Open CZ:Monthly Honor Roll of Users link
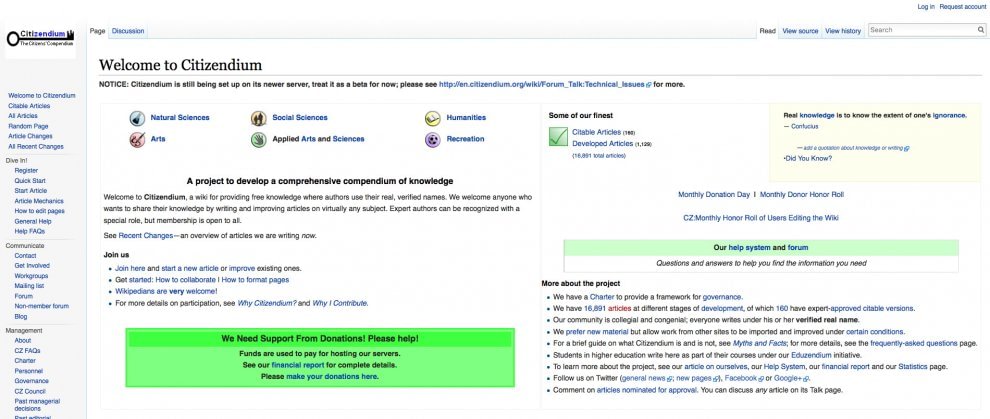 [x=761, y=218]
